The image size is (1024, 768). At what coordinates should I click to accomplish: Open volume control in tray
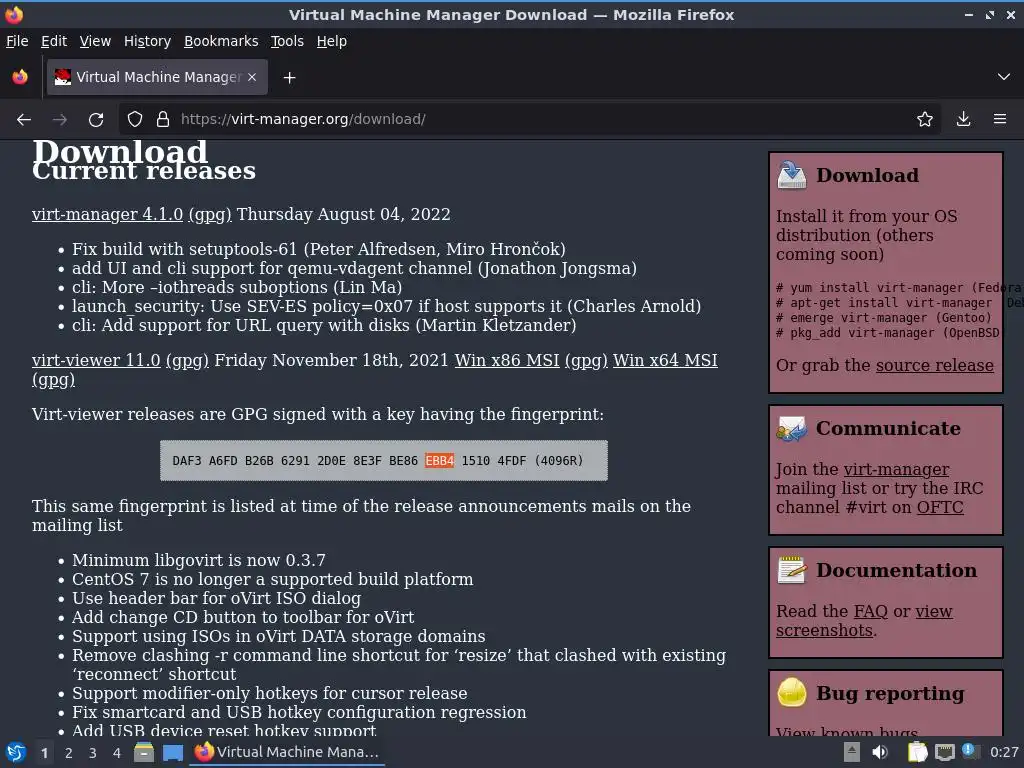[x=880, y=752]
